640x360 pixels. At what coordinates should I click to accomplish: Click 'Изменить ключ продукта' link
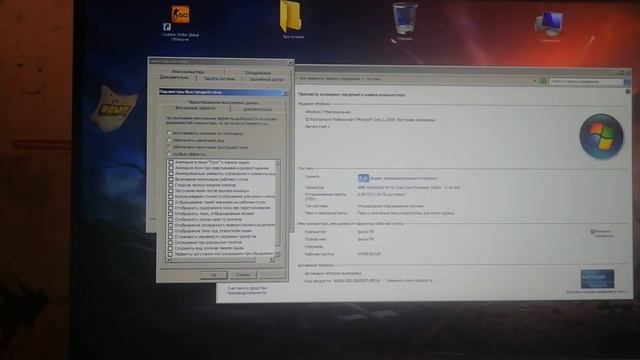(409, 280)
